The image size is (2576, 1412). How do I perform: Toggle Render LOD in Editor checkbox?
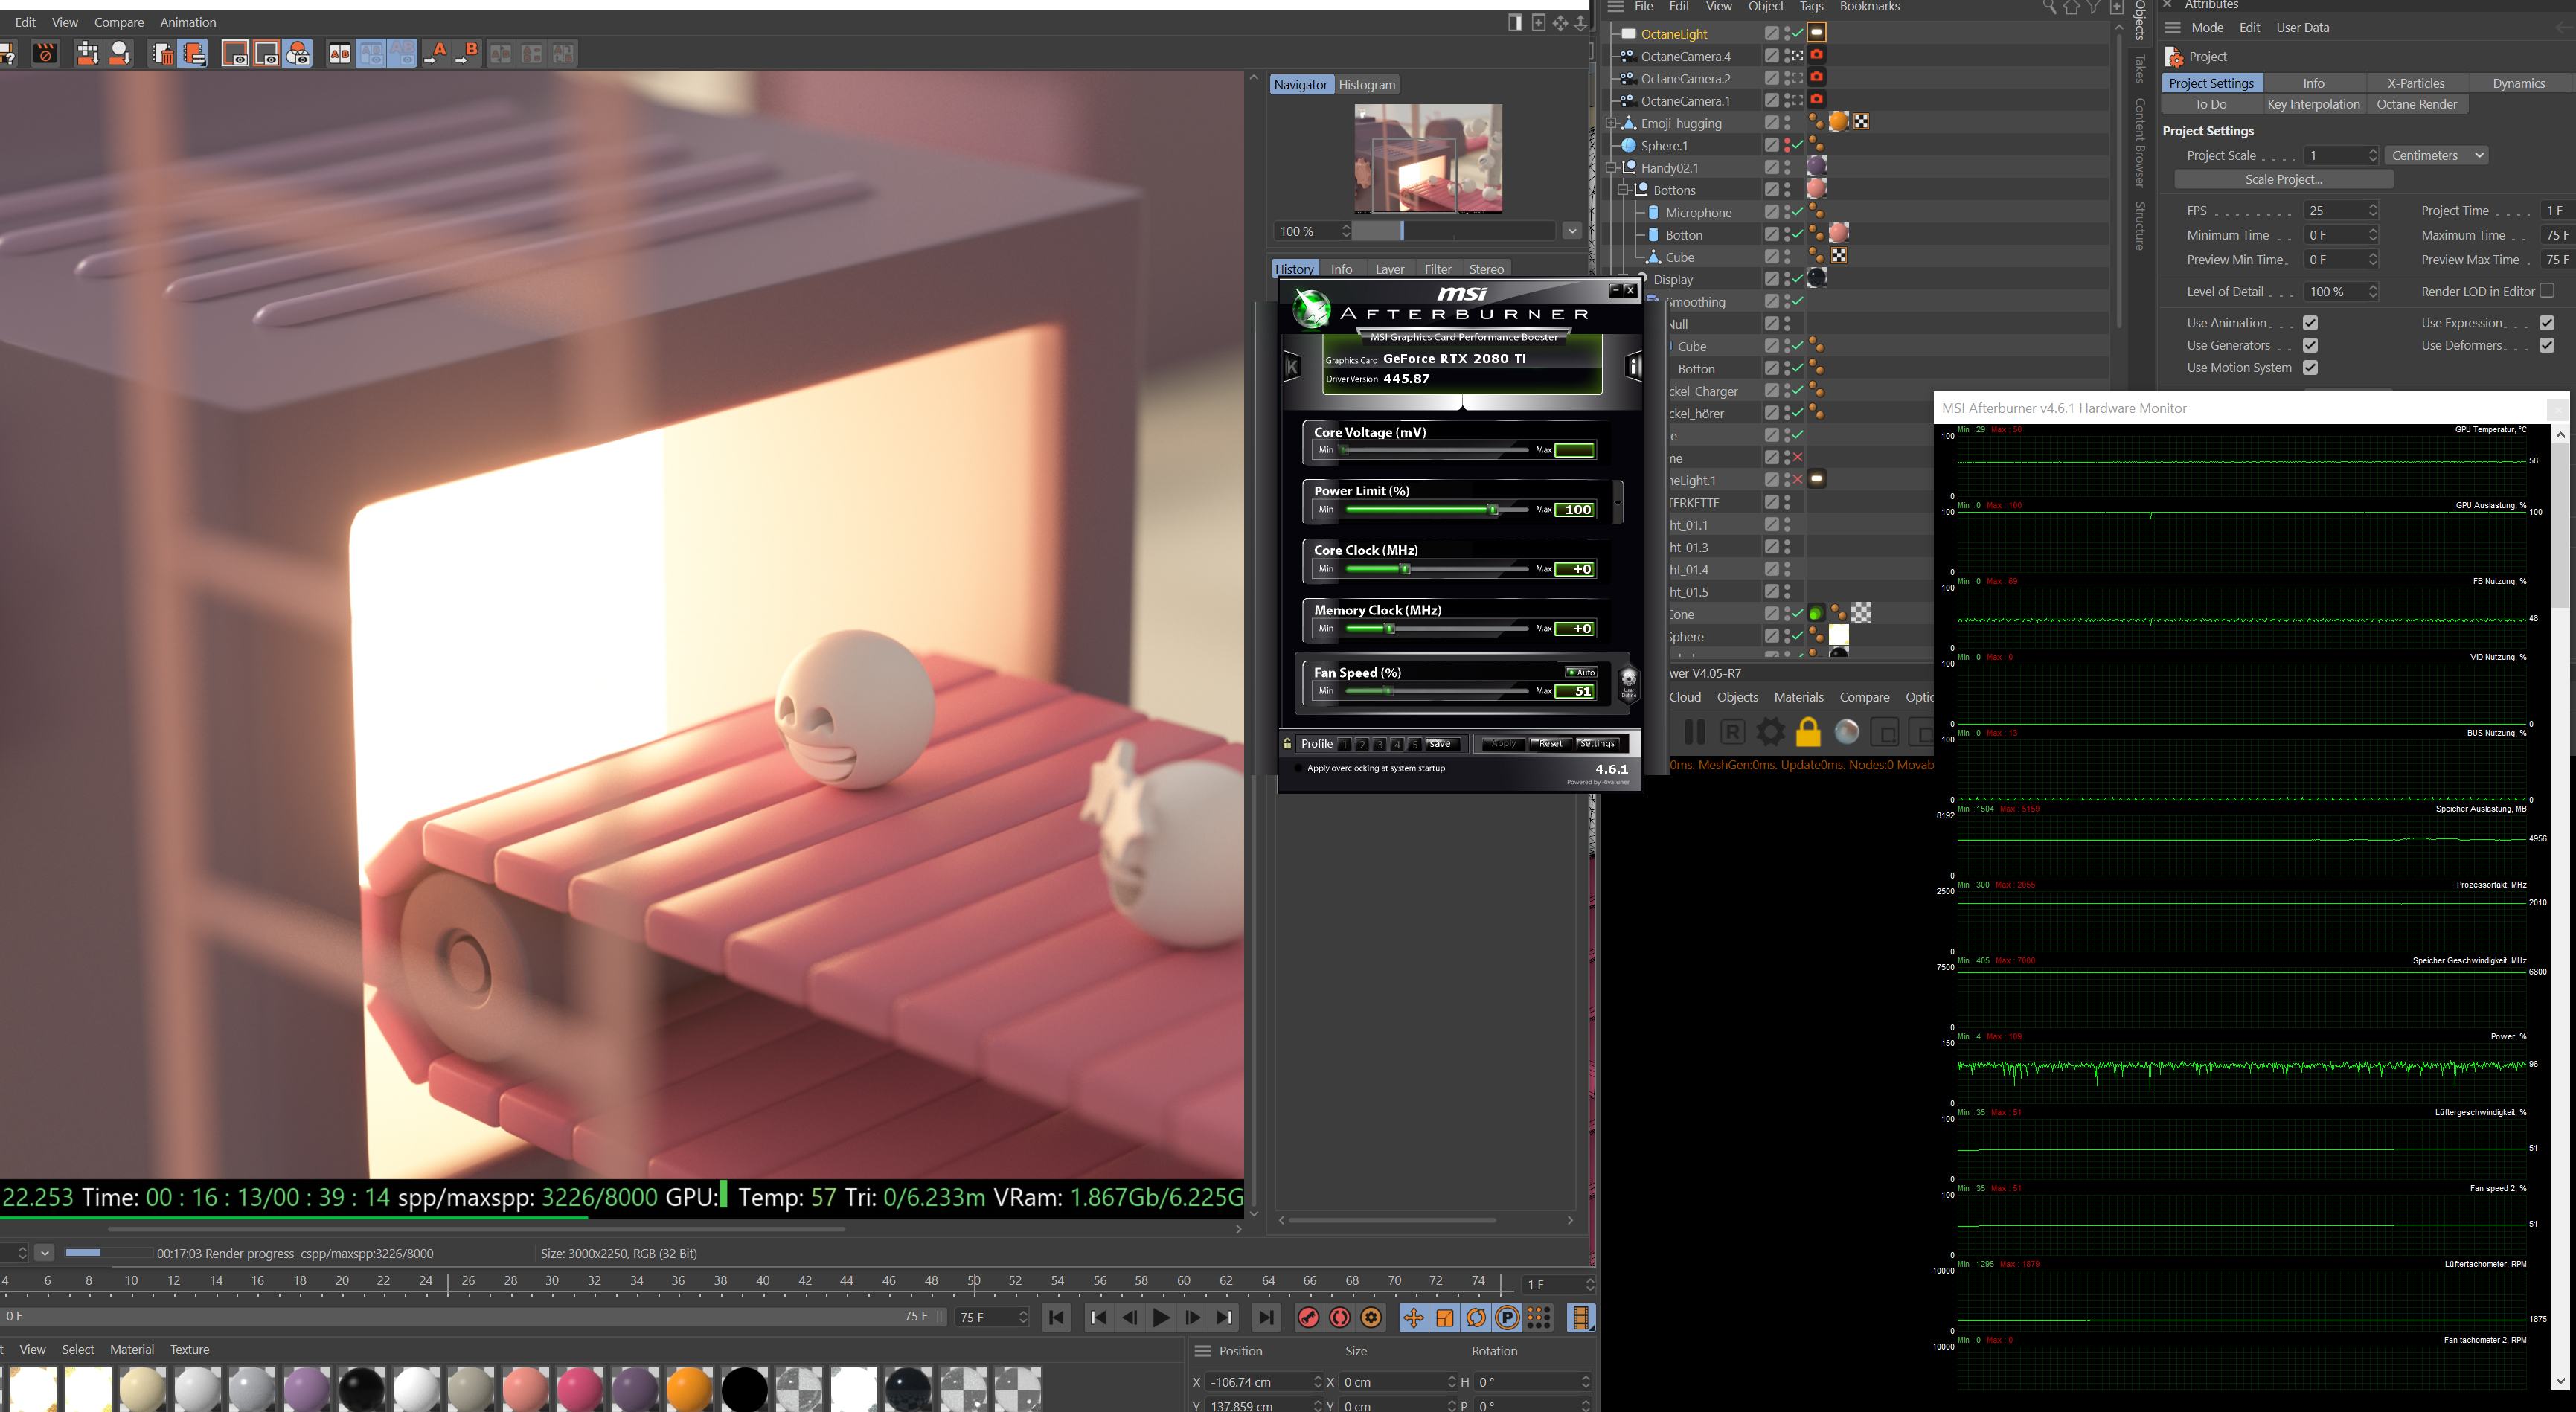coord(2547,291)
